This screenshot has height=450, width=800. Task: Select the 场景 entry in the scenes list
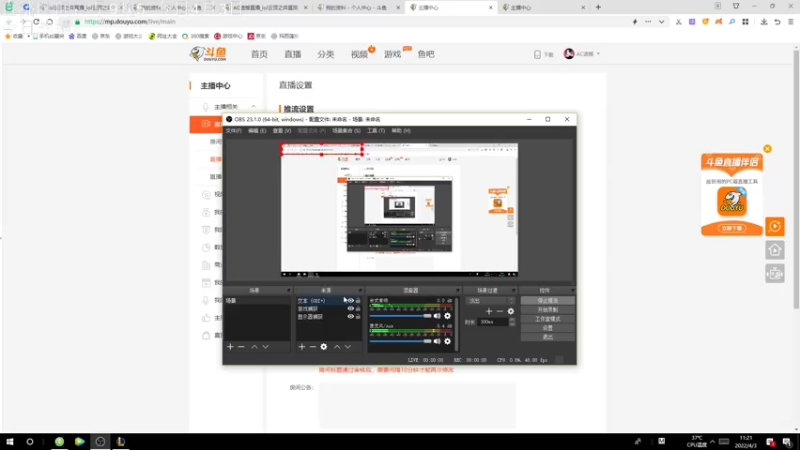click(257, 301)
